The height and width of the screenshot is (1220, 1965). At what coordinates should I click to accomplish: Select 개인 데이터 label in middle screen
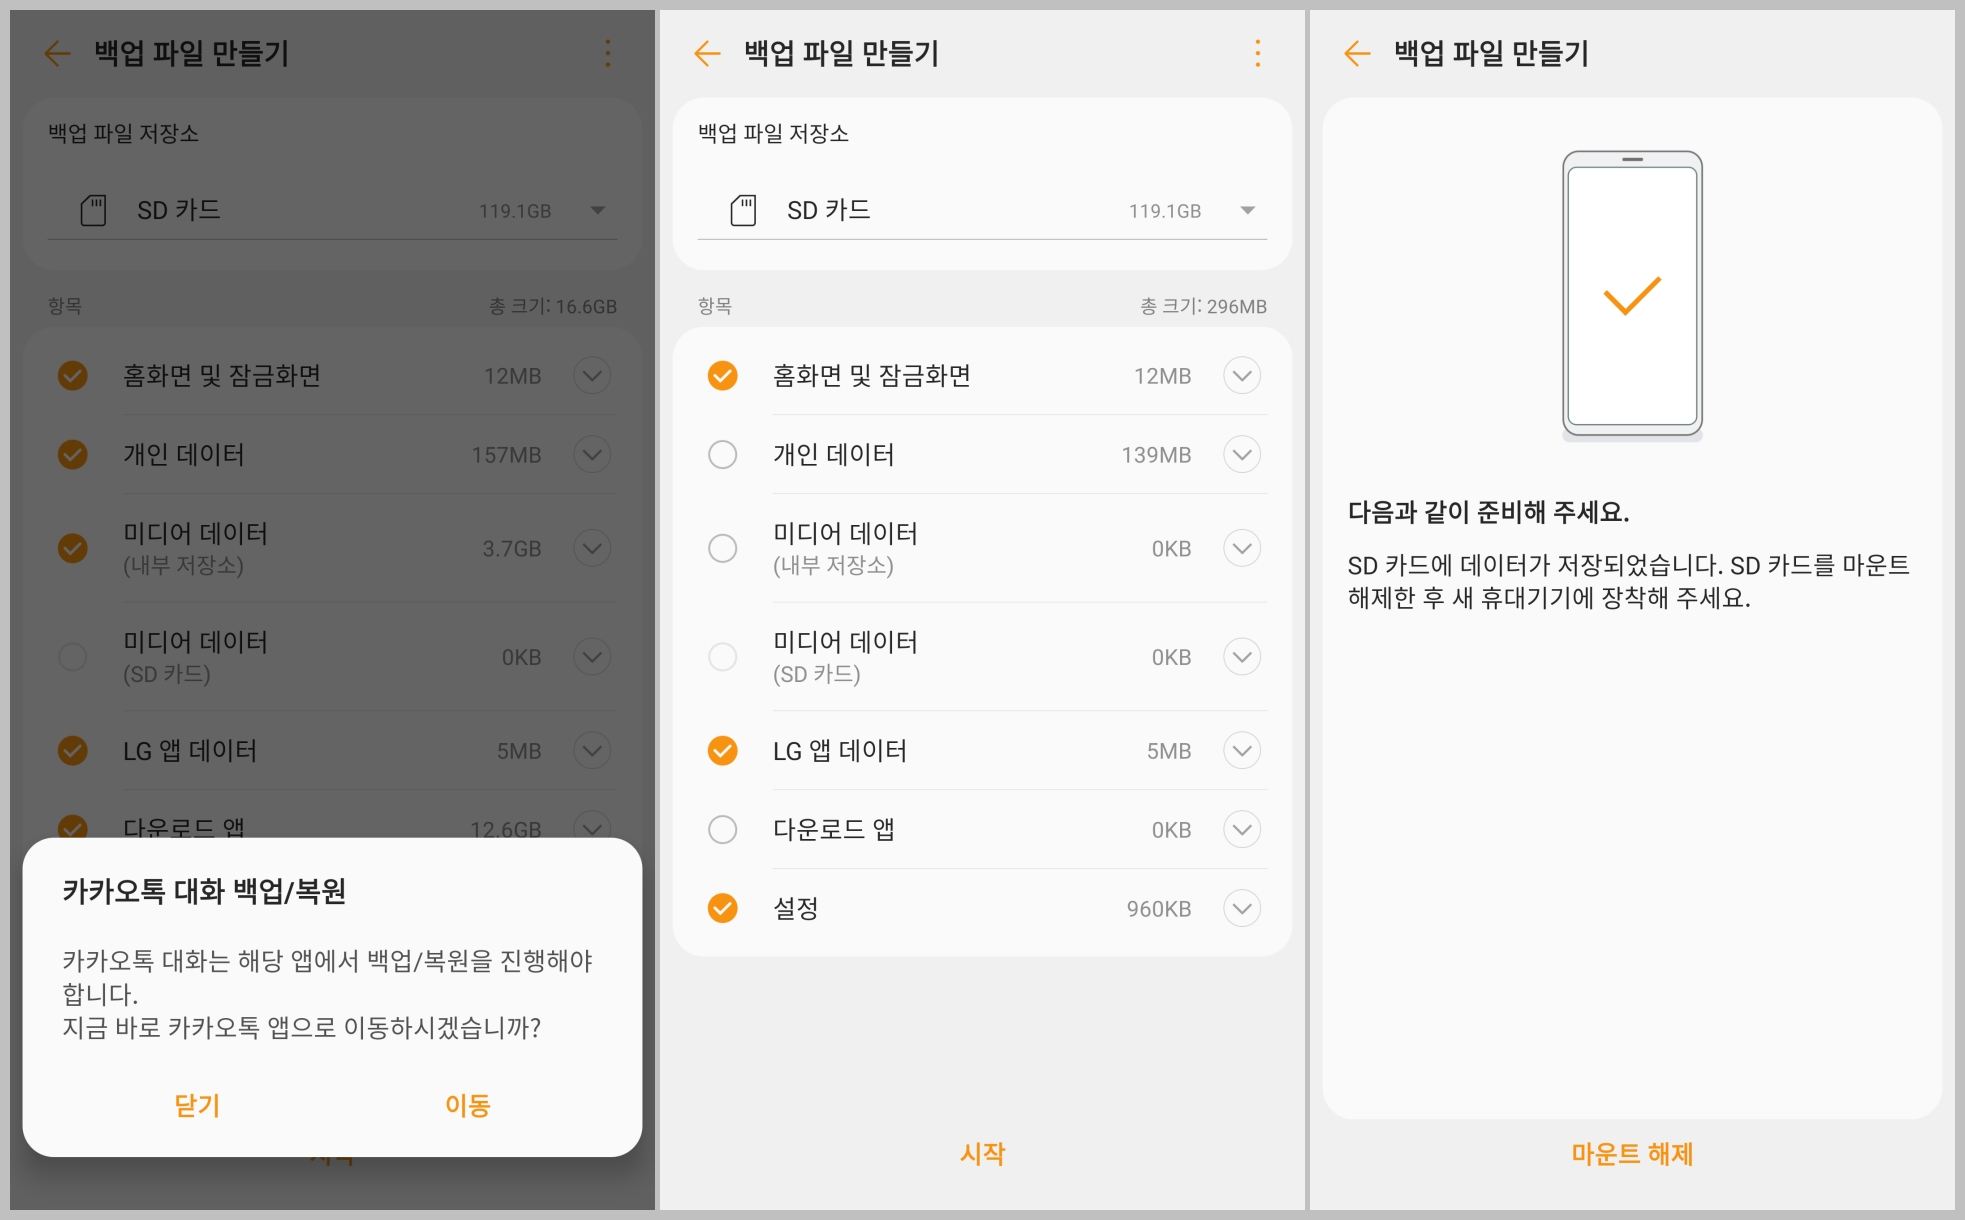[834, 455]
